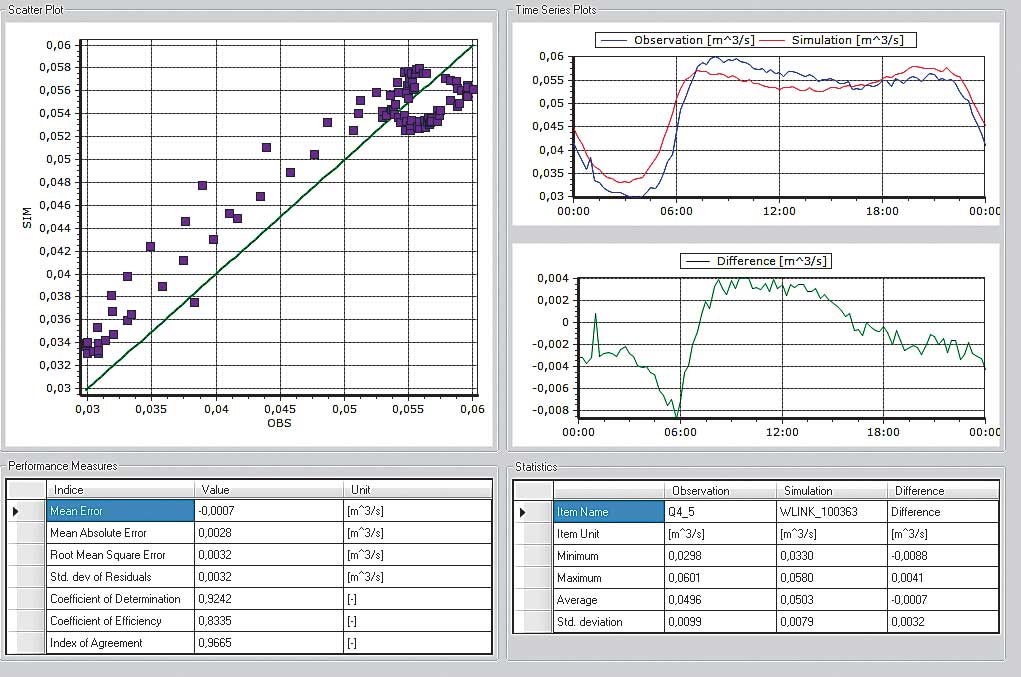
Task: Click the Maximum observation value 0,0601
Action: 720,578
